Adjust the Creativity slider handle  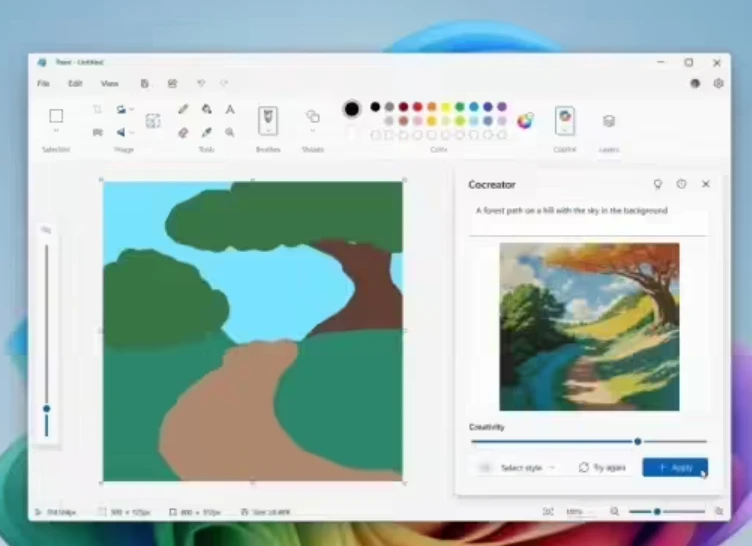(x=637, y=441)
